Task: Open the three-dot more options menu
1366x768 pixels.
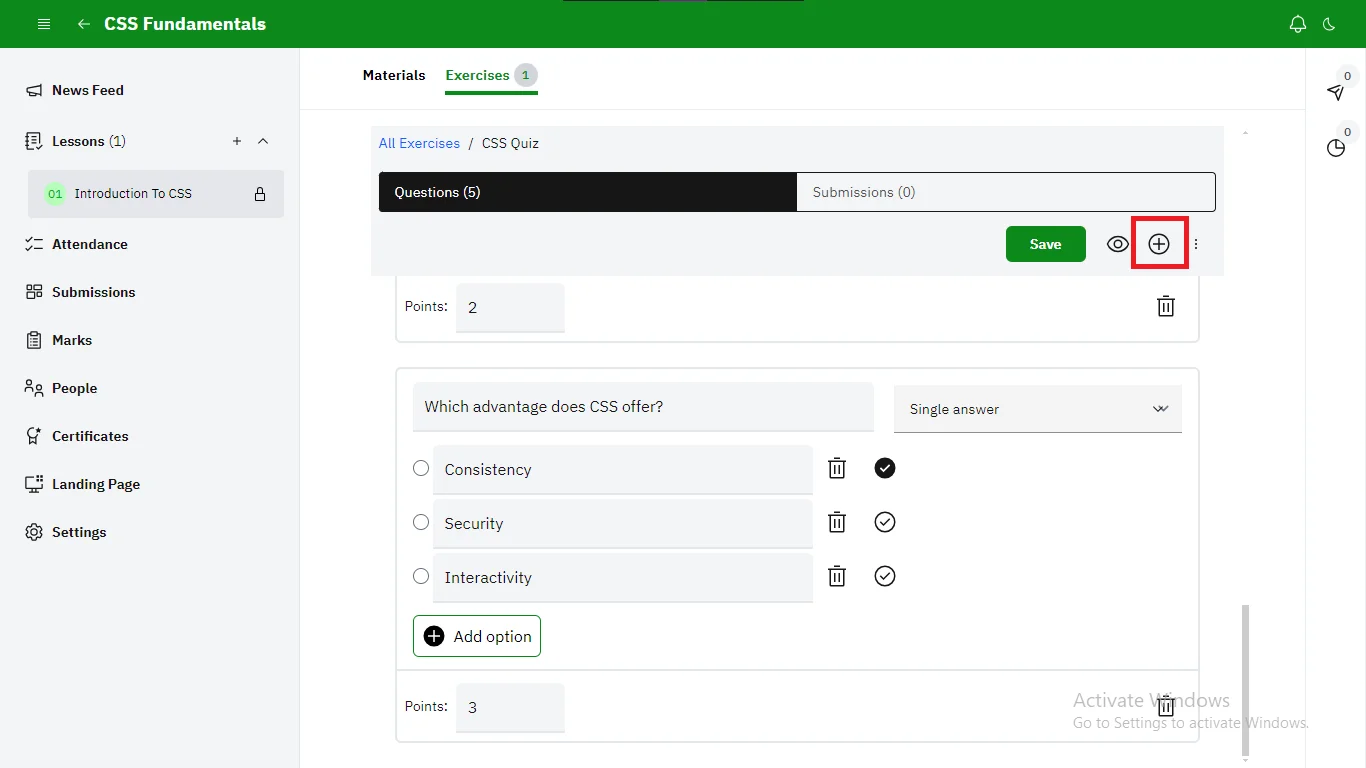Action: click(1196, 244)
